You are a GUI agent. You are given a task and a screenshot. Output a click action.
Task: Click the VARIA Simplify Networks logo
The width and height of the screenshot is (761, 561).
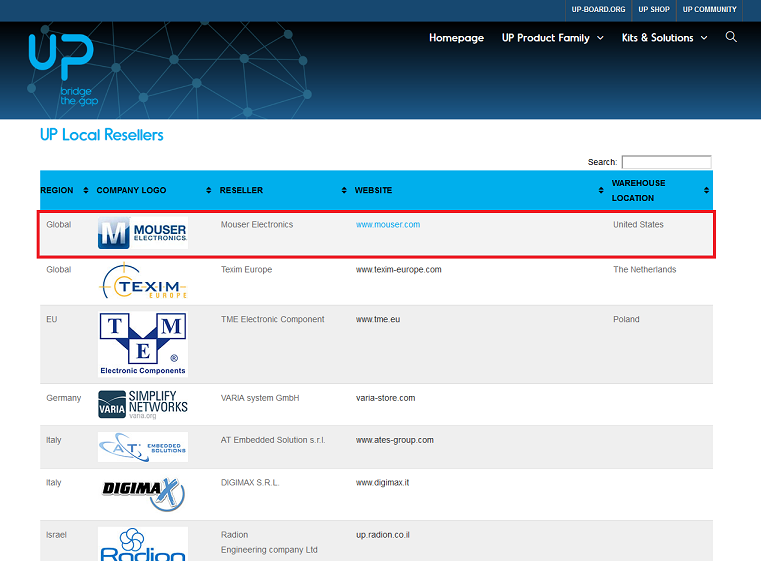(143, 404)
